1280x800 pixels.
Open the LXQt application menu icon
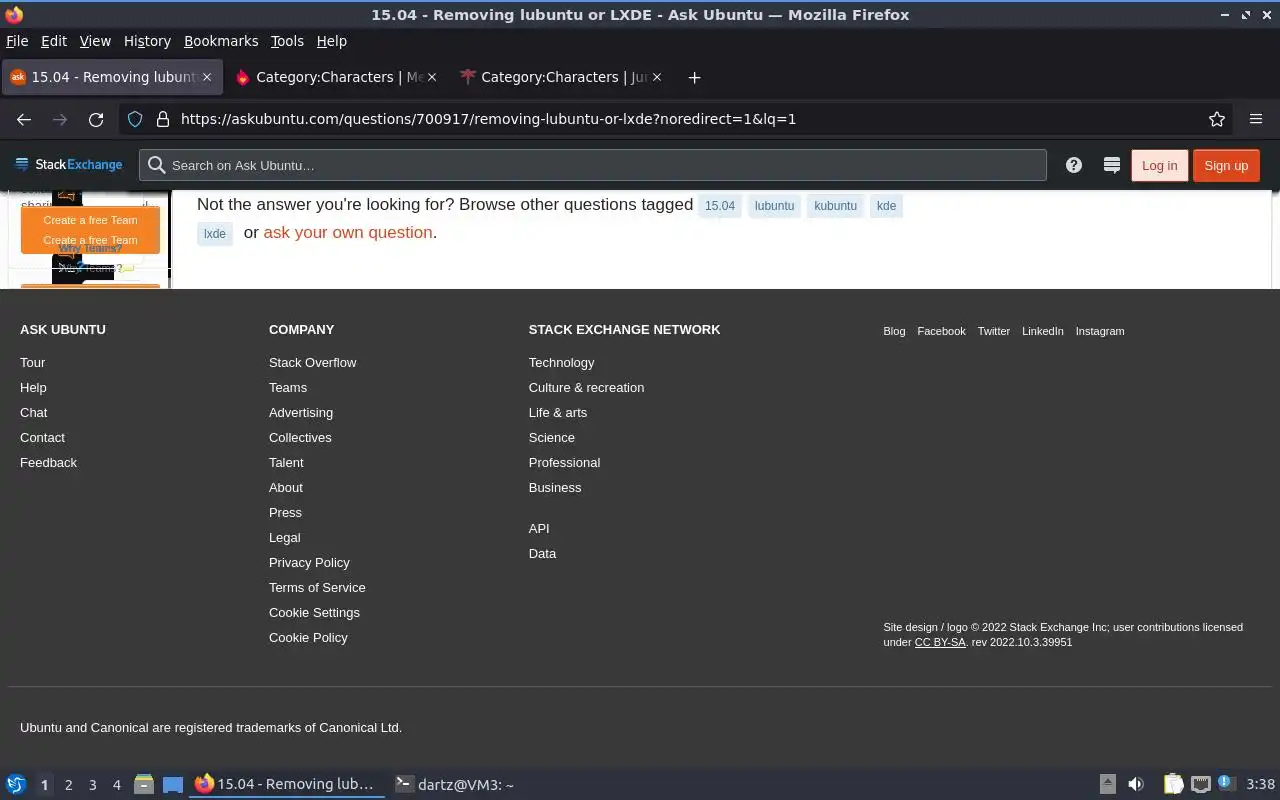point(16,784)
